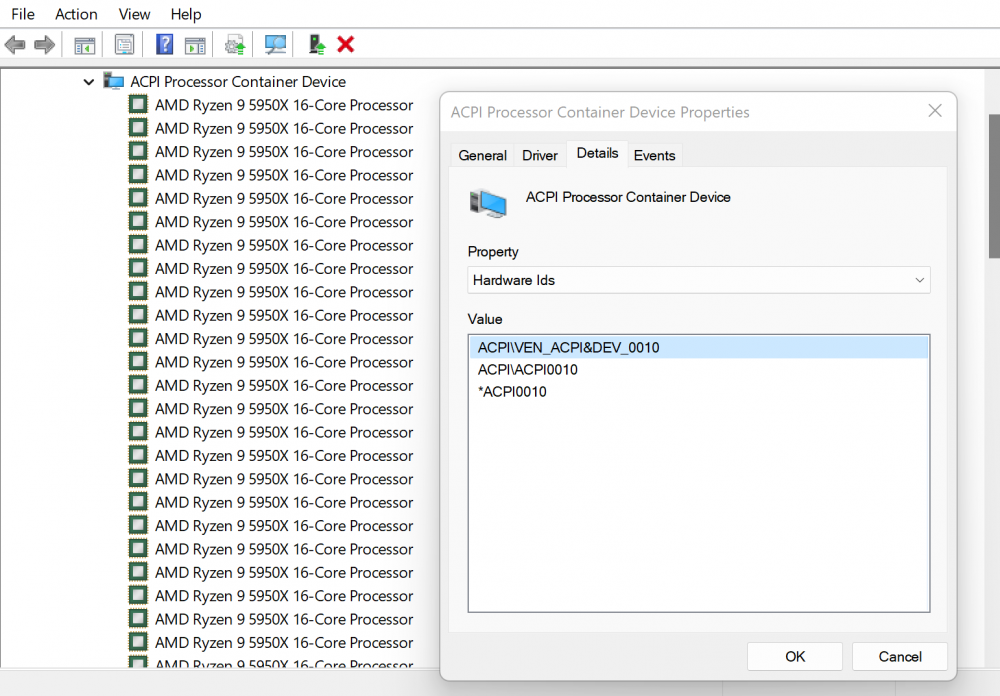This screenshot has height=696, width=1000.
Task: Scan for hardware changes with monitor icon
Action: click(x=275, y=45)
